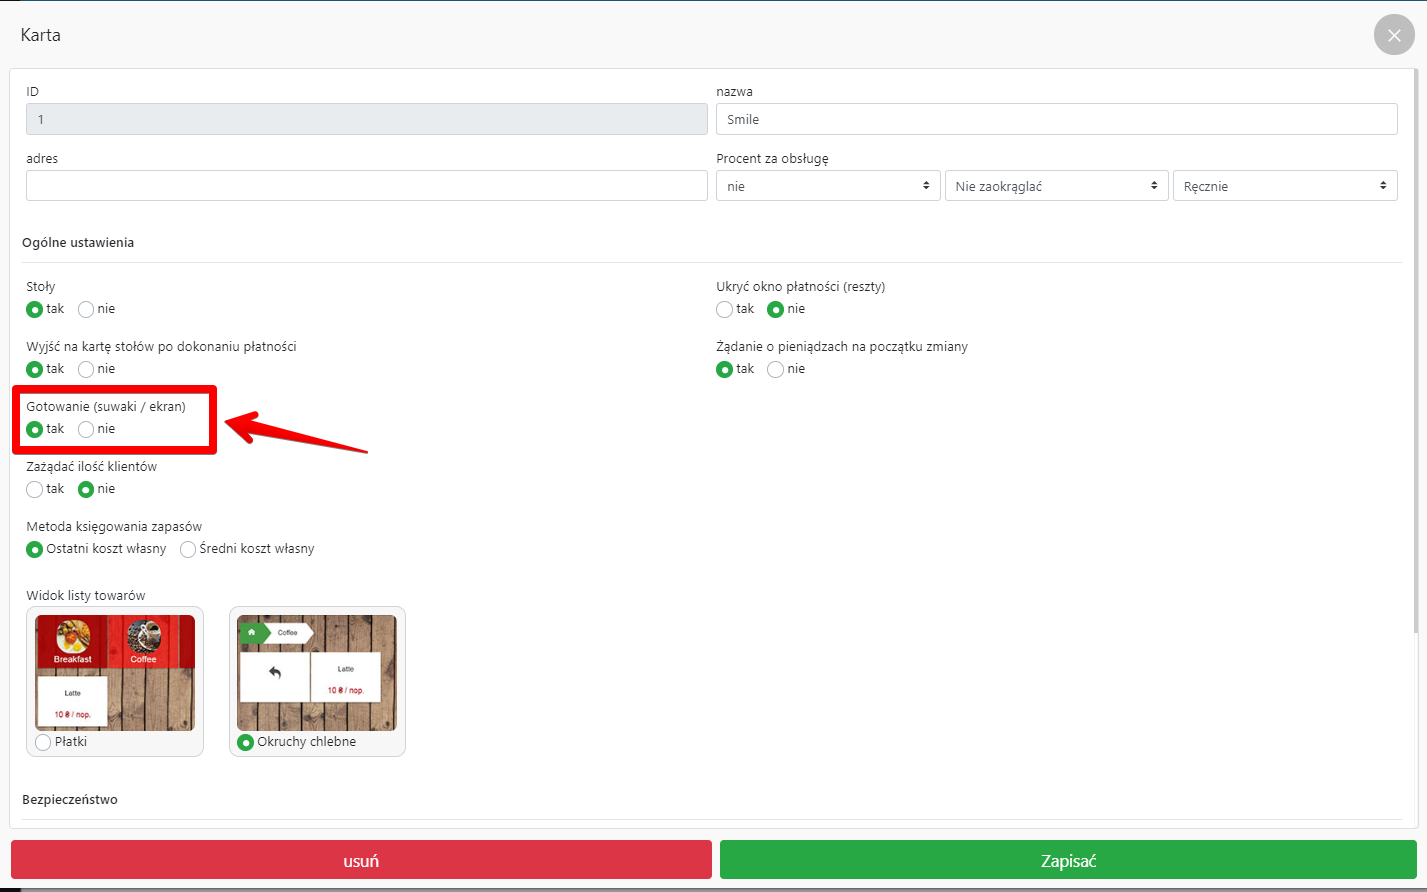
Task: Click the red usuń button
Action: (x=361, y=860)
